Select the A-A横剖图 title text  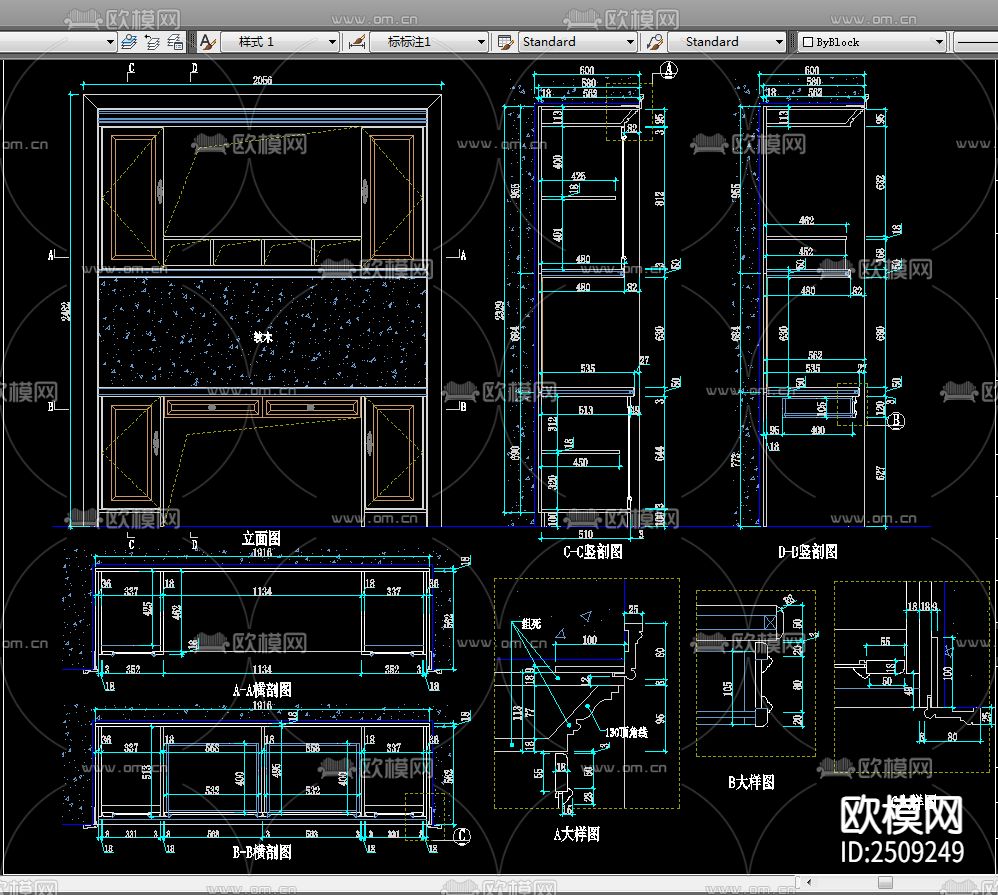[262, 690]
